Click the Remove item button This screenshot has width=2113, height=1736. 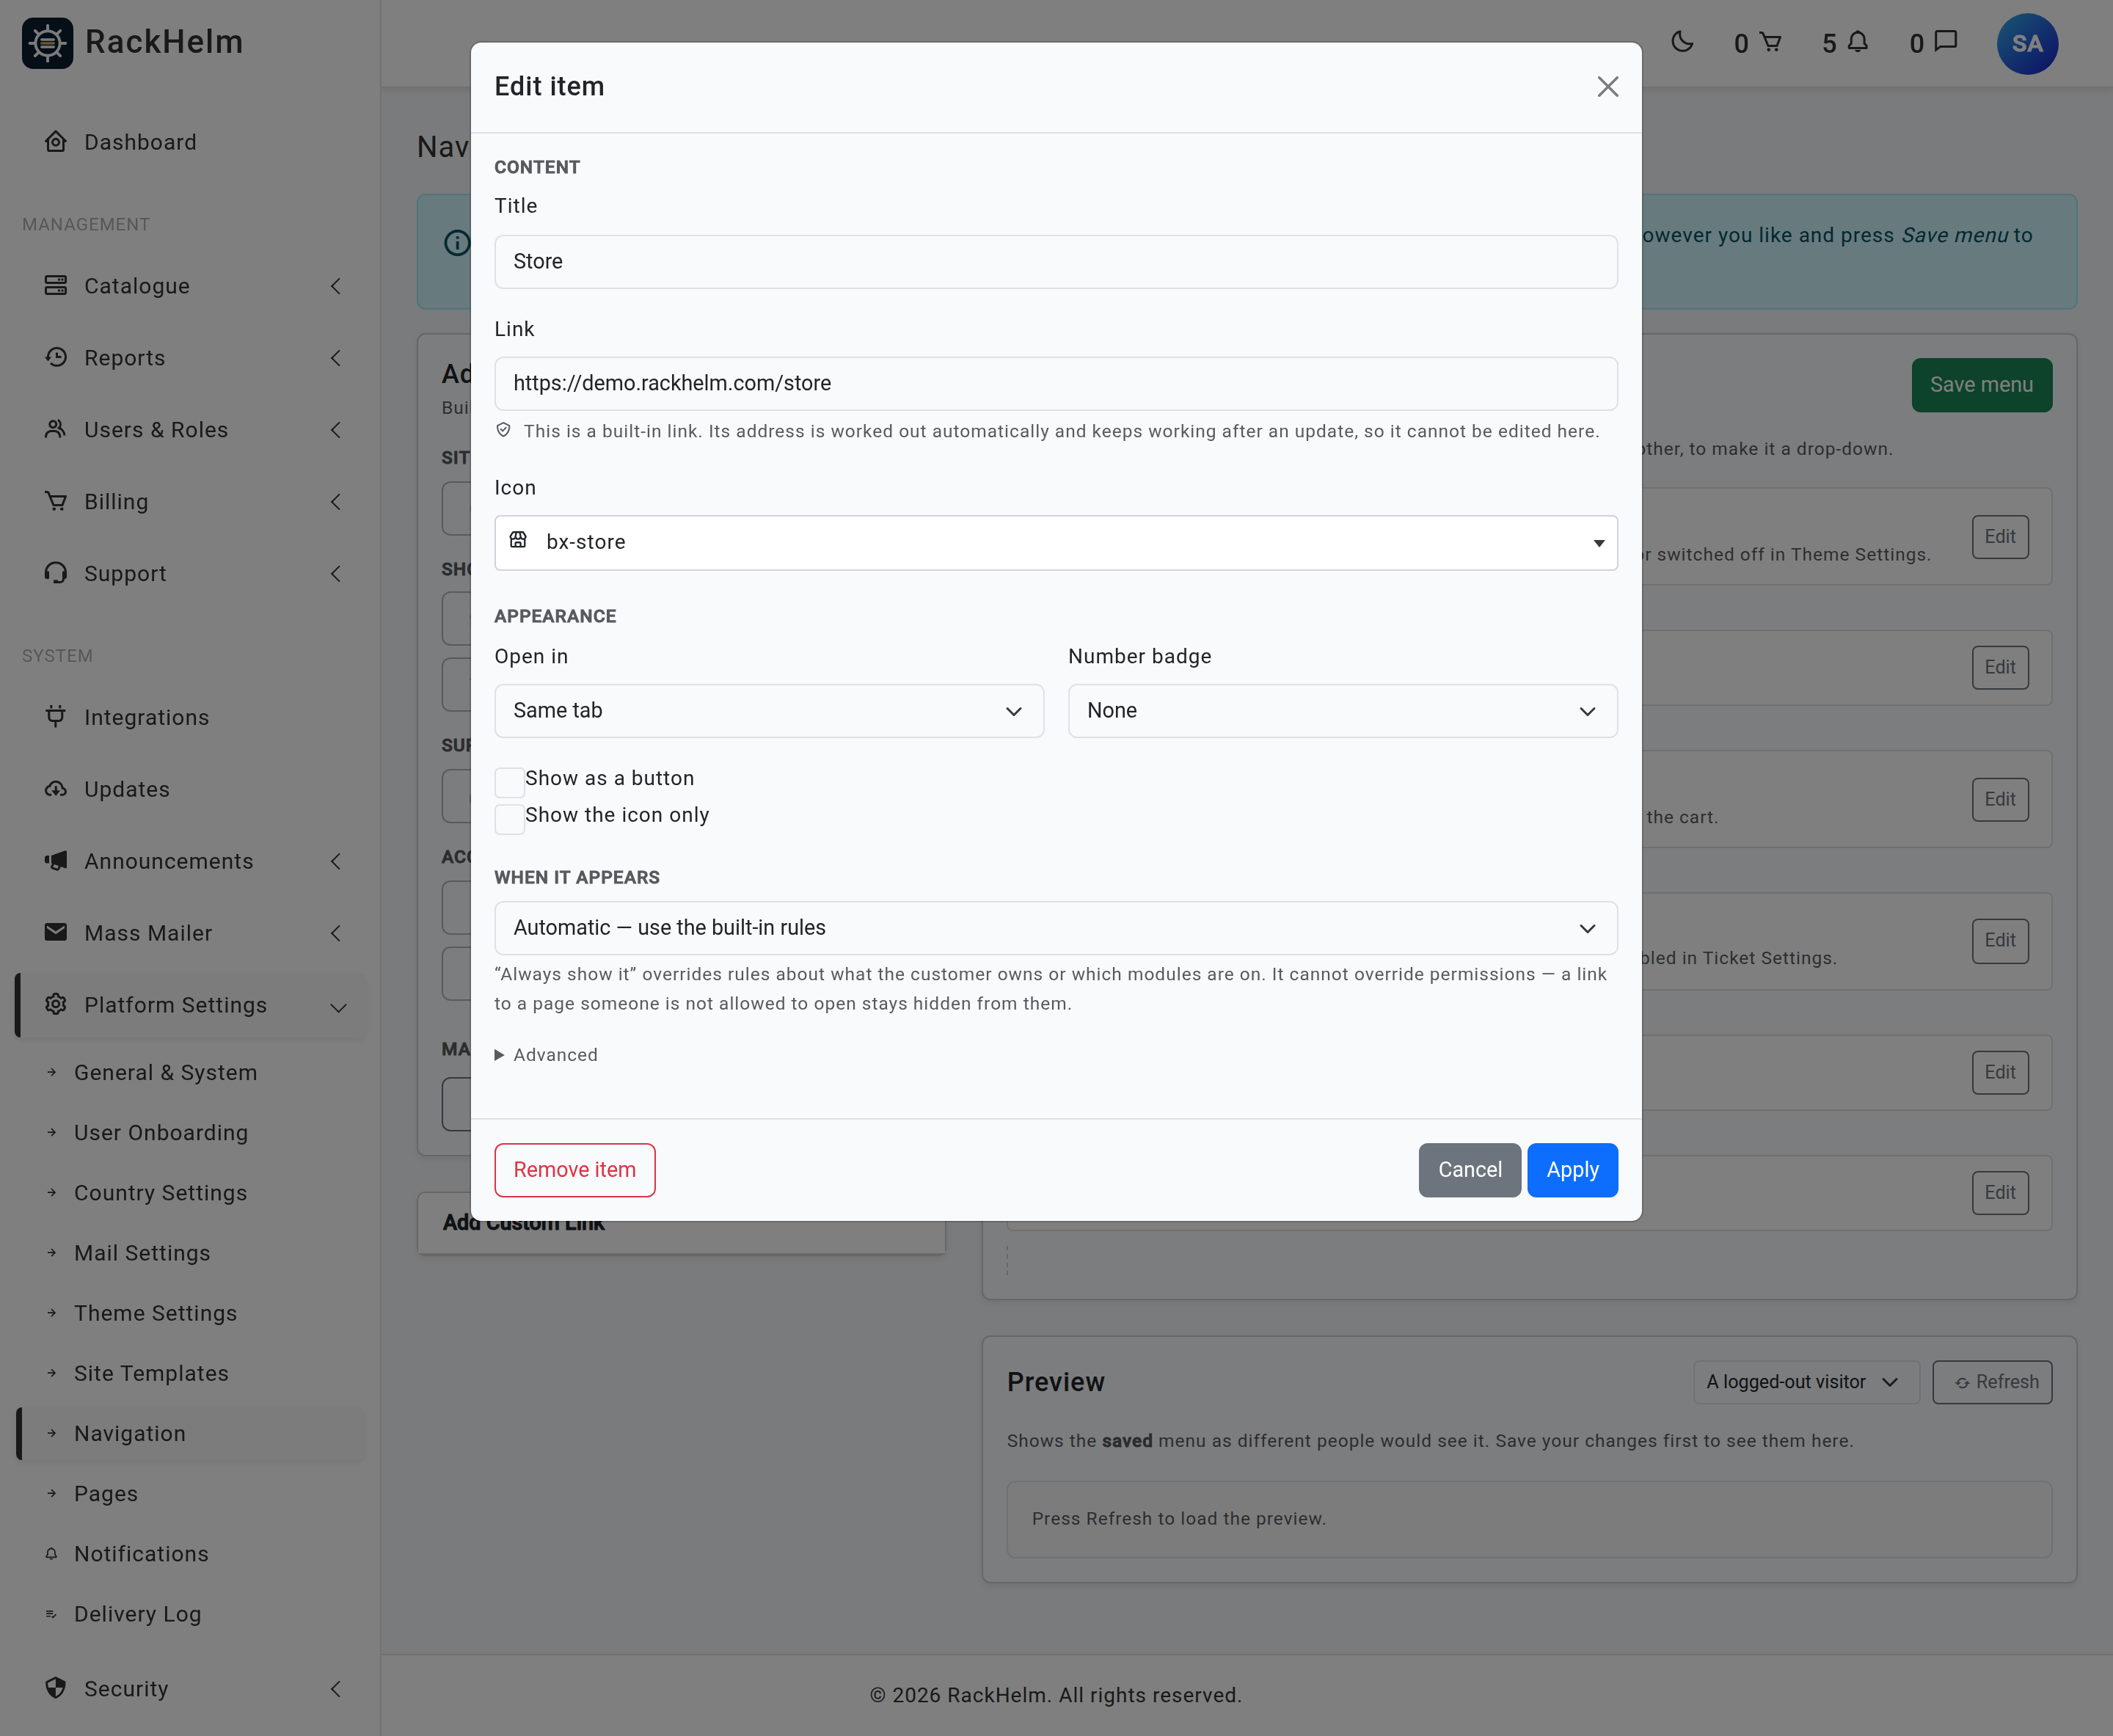tap(575, 1170)
